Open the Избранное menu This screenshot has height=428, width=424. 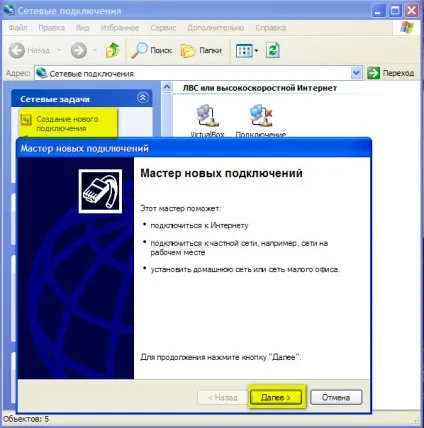tap(120, 28)
